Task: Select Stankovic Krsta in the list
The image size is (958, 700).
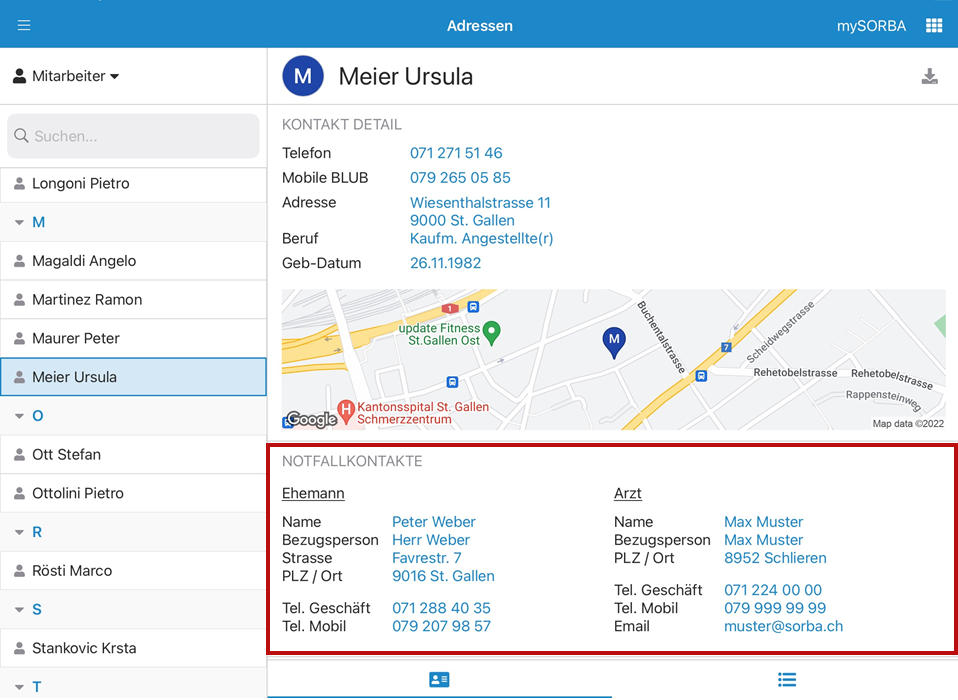Action: coord(84,648)
